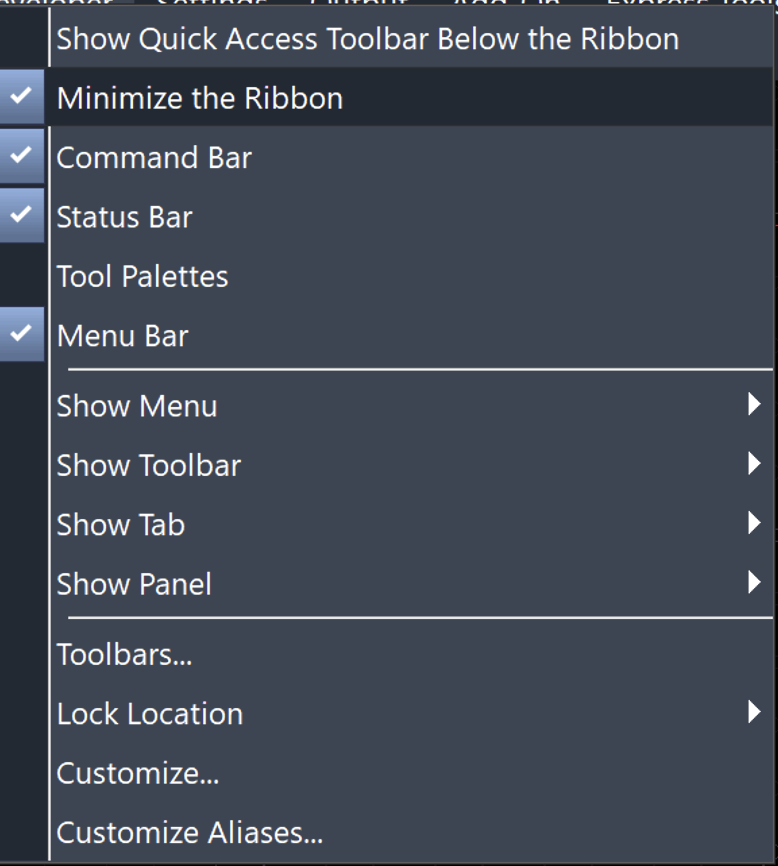The height and width of the screenshot is (866, 778).
Task: Expand the Show Menu submenu arrow
Action: [754, 405]
